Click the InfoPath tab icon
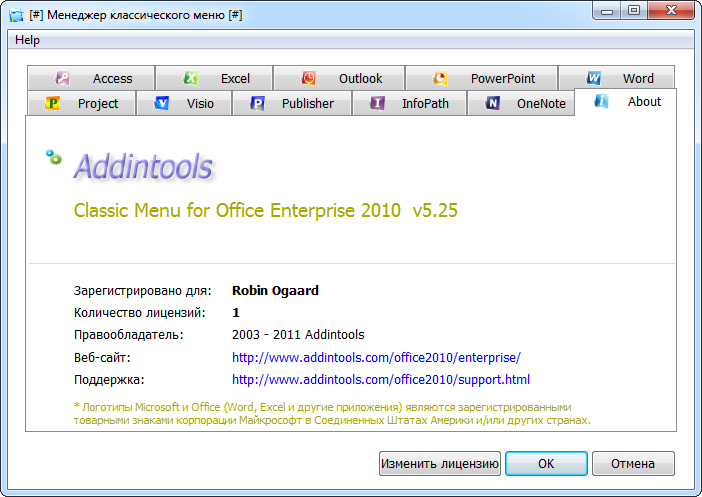 click(x=377, y=103)
